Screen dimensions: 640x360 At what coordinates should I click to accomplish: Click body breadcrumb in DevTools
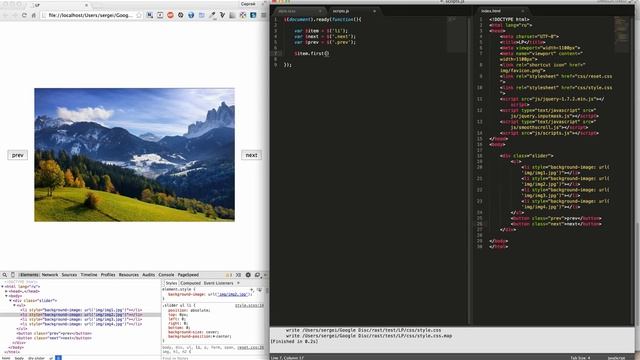click(19, 358)
